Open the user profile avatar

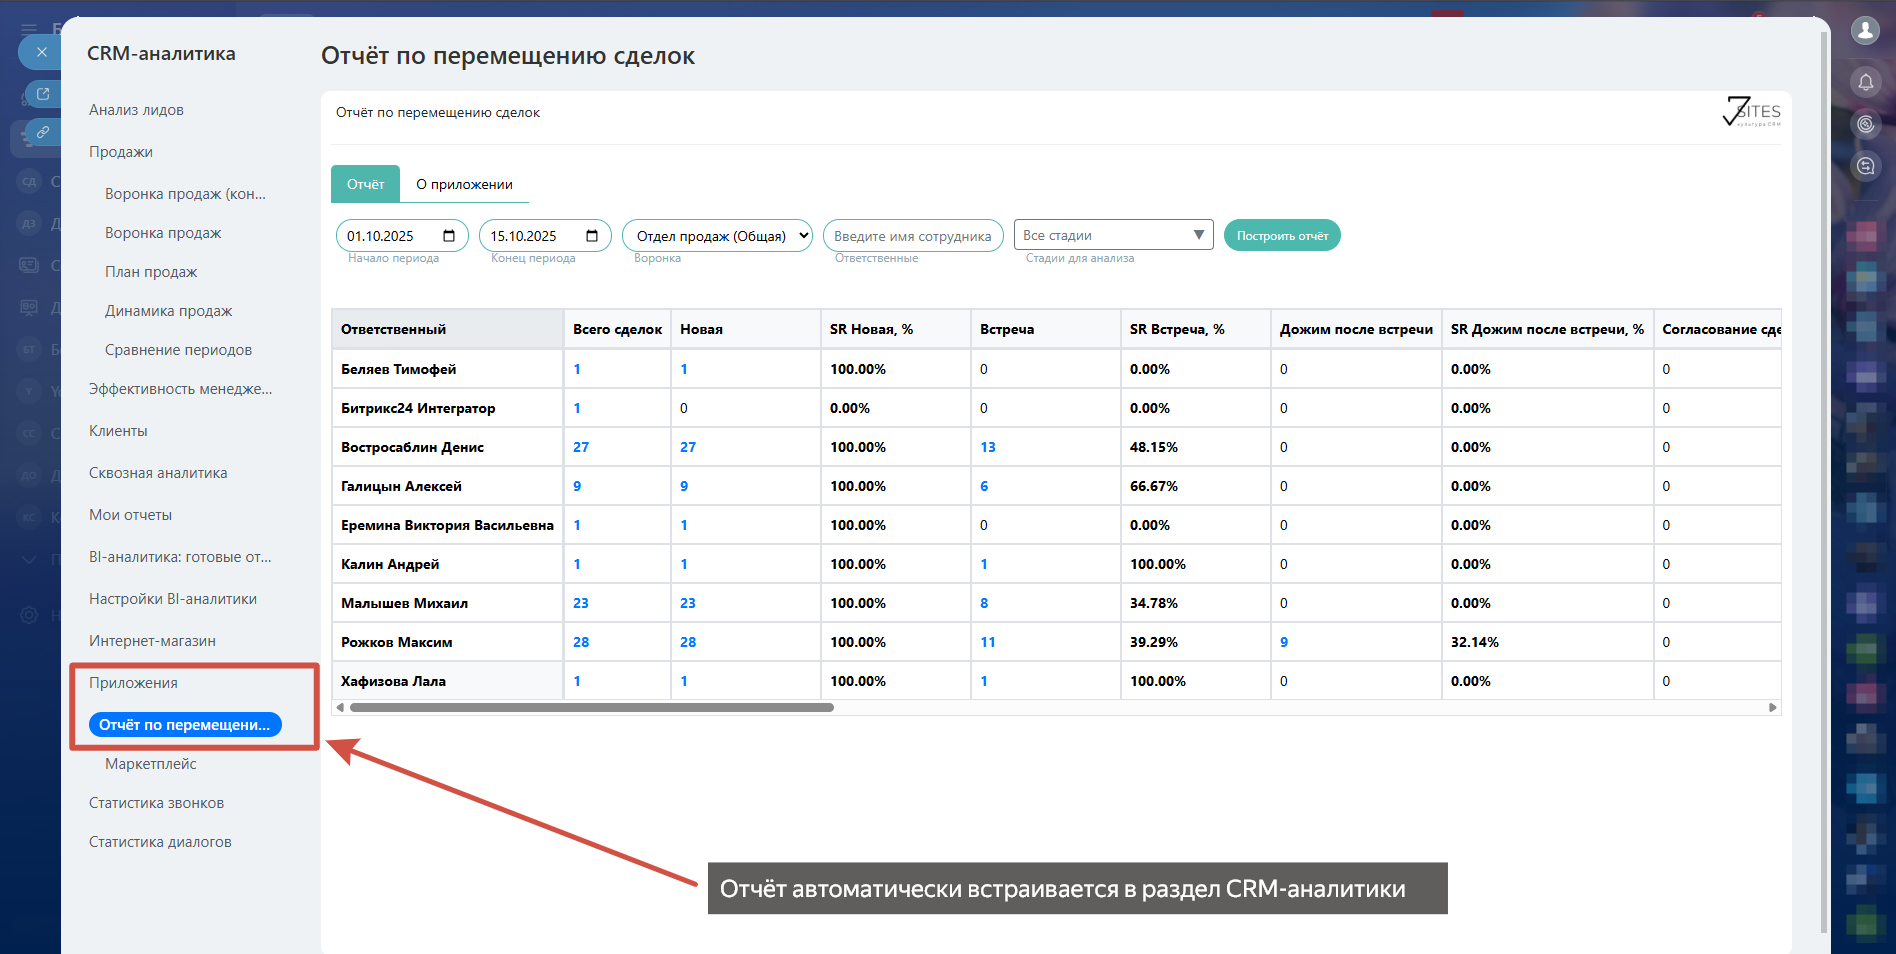coord(1865,31)
